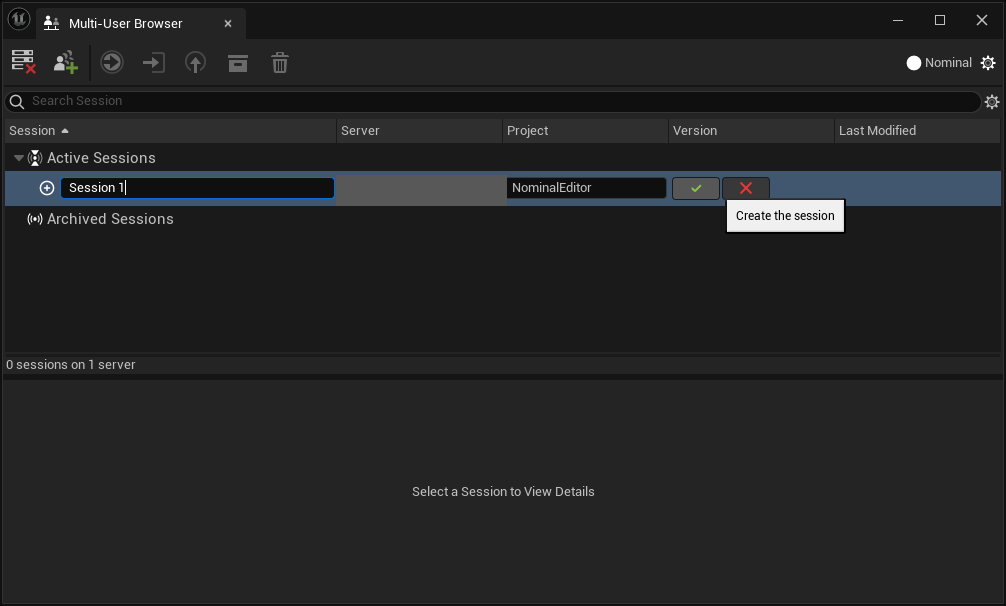
Task: Open Multi-User settings gear beside Nominal
Action: tap(988, 63)
